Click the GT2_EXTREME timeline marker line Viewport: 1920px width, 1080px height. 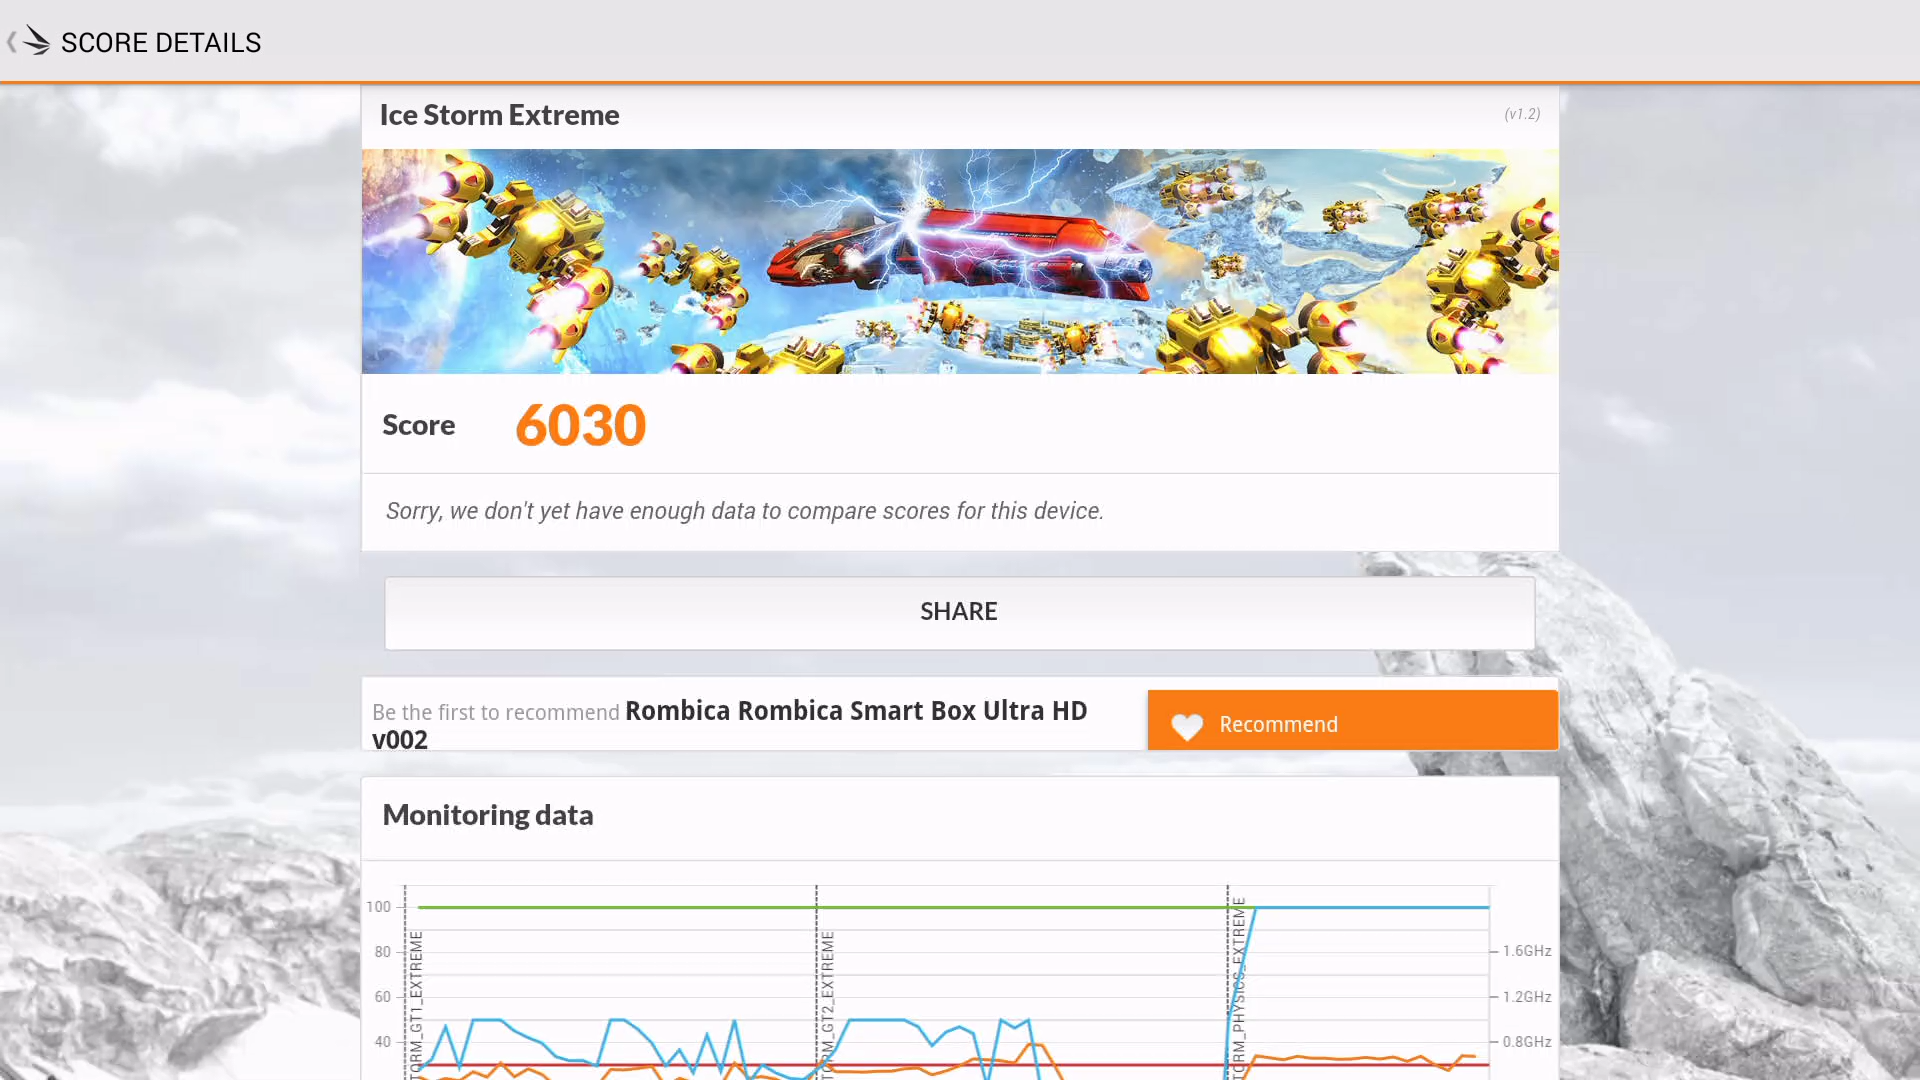point(817,980)
